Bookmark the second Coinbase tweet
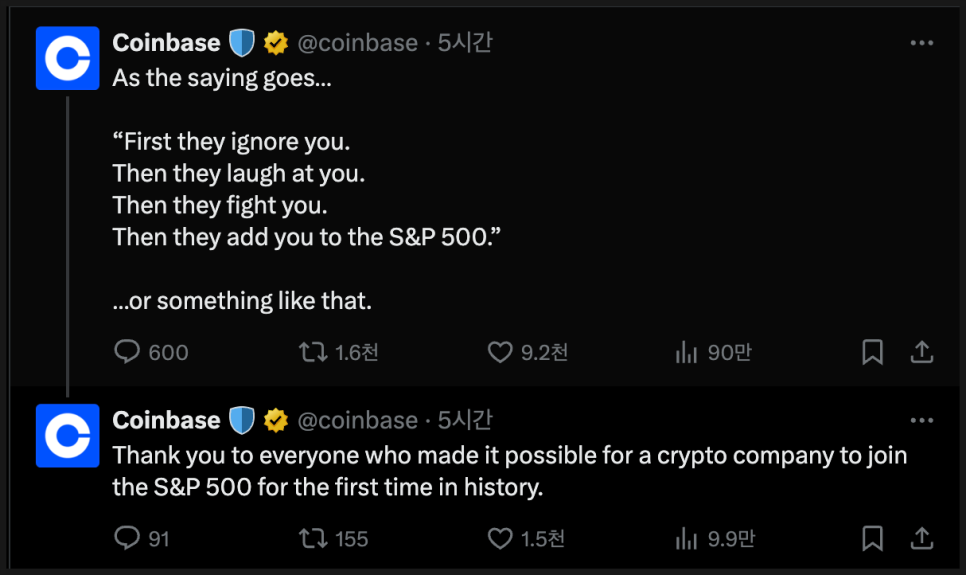The height and width of the screenshot is (575, 966). tap(872, 538)
